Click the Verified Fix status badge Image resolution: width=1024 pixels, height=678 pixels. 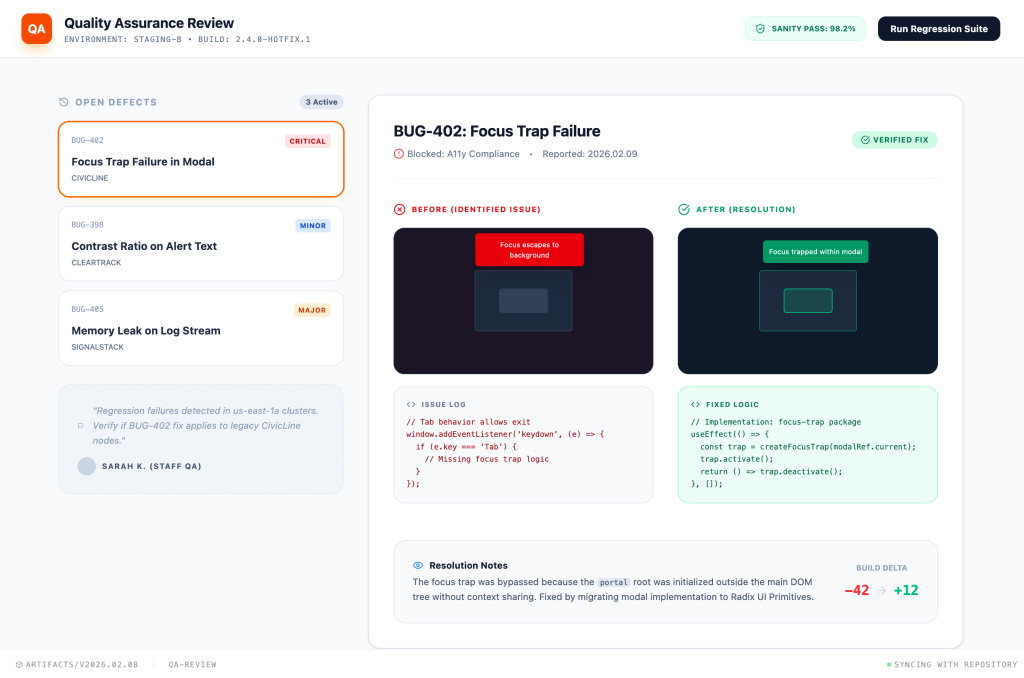pyautogui.click(x=894, y=140)
